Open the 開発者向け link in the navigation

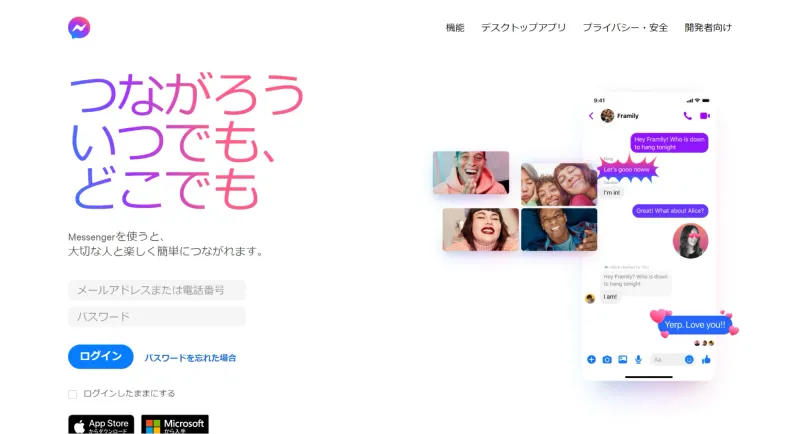point(708,28)
